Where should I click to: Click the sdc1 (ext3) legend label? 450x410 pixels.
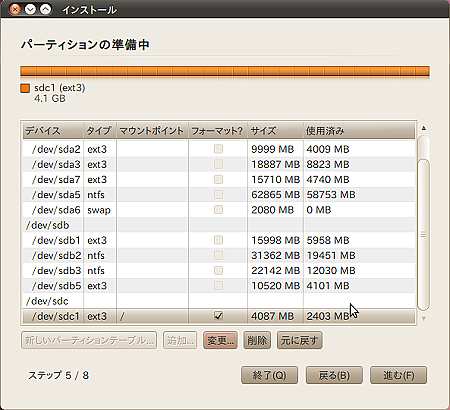(60, 88)
